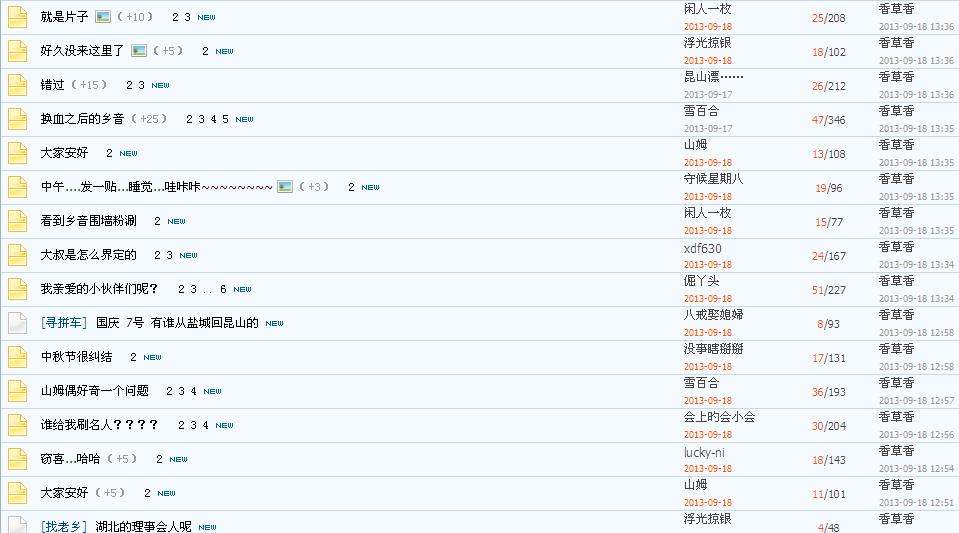The image size is (959, 533).
Task: Open author profile xdf630
Action: [x=703, y=248]
